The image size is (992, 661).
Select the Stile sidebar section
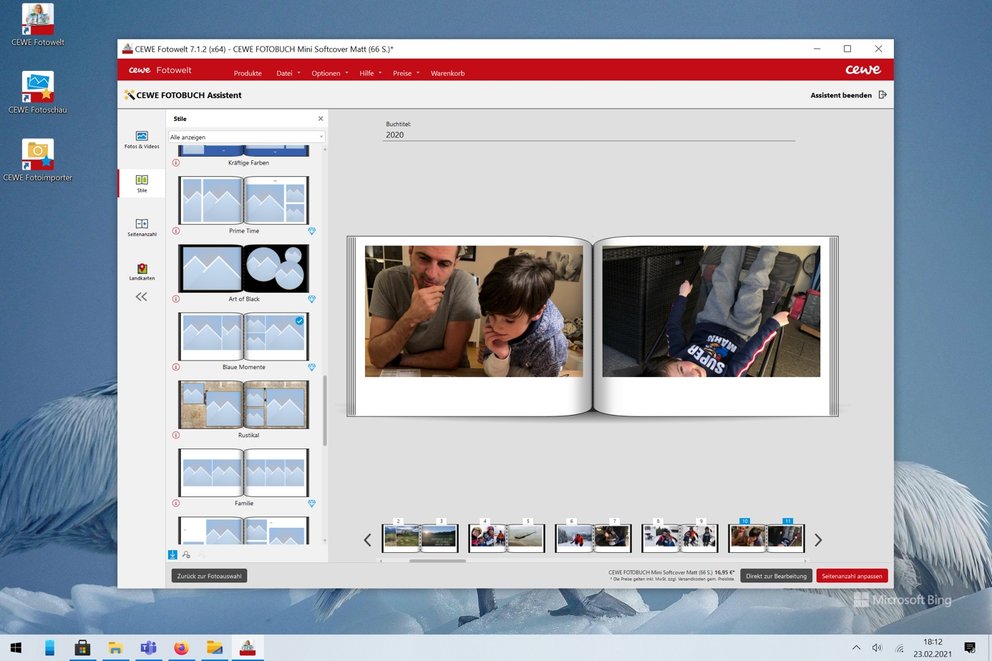(142, 183)
